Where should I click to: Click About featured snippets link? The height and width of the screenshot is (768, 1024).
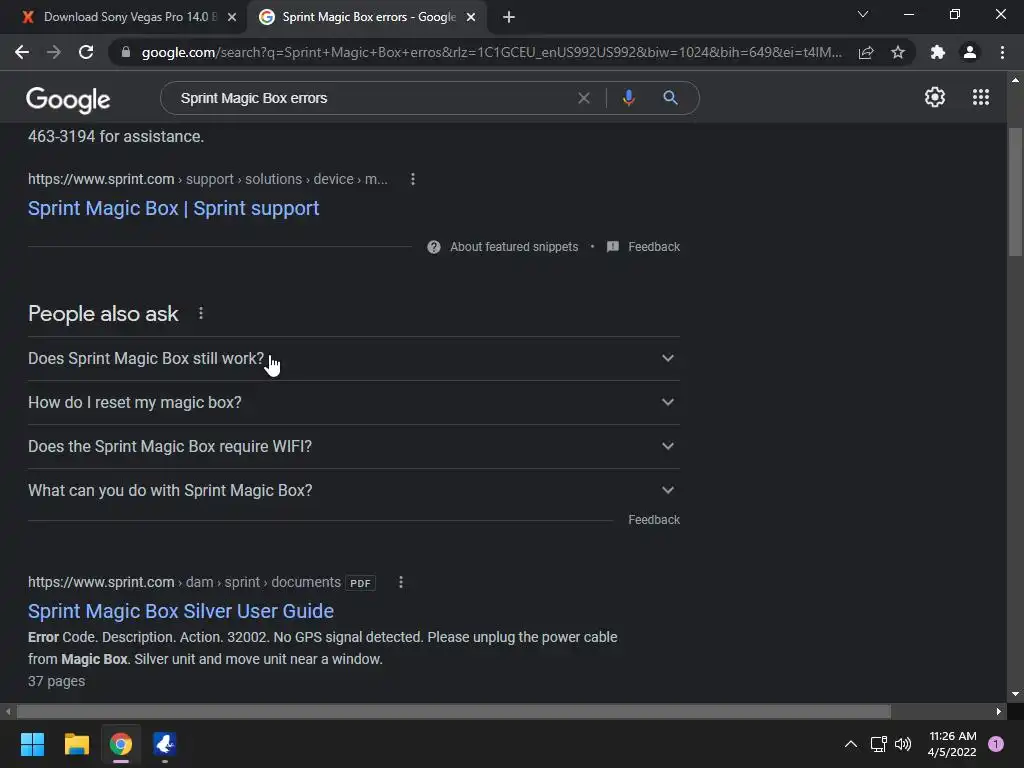point(514,247)
